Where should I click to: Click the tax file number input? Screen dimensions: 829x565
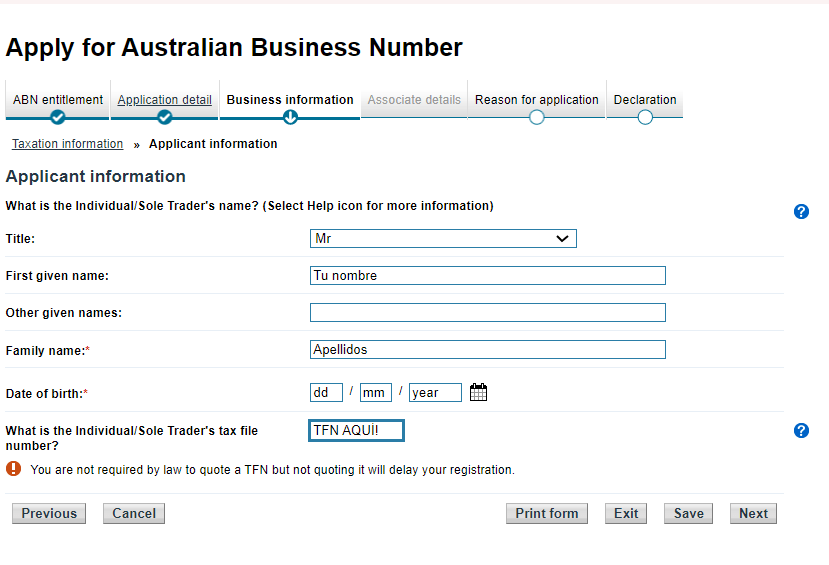pyautogui.click(x=357, y=431)
